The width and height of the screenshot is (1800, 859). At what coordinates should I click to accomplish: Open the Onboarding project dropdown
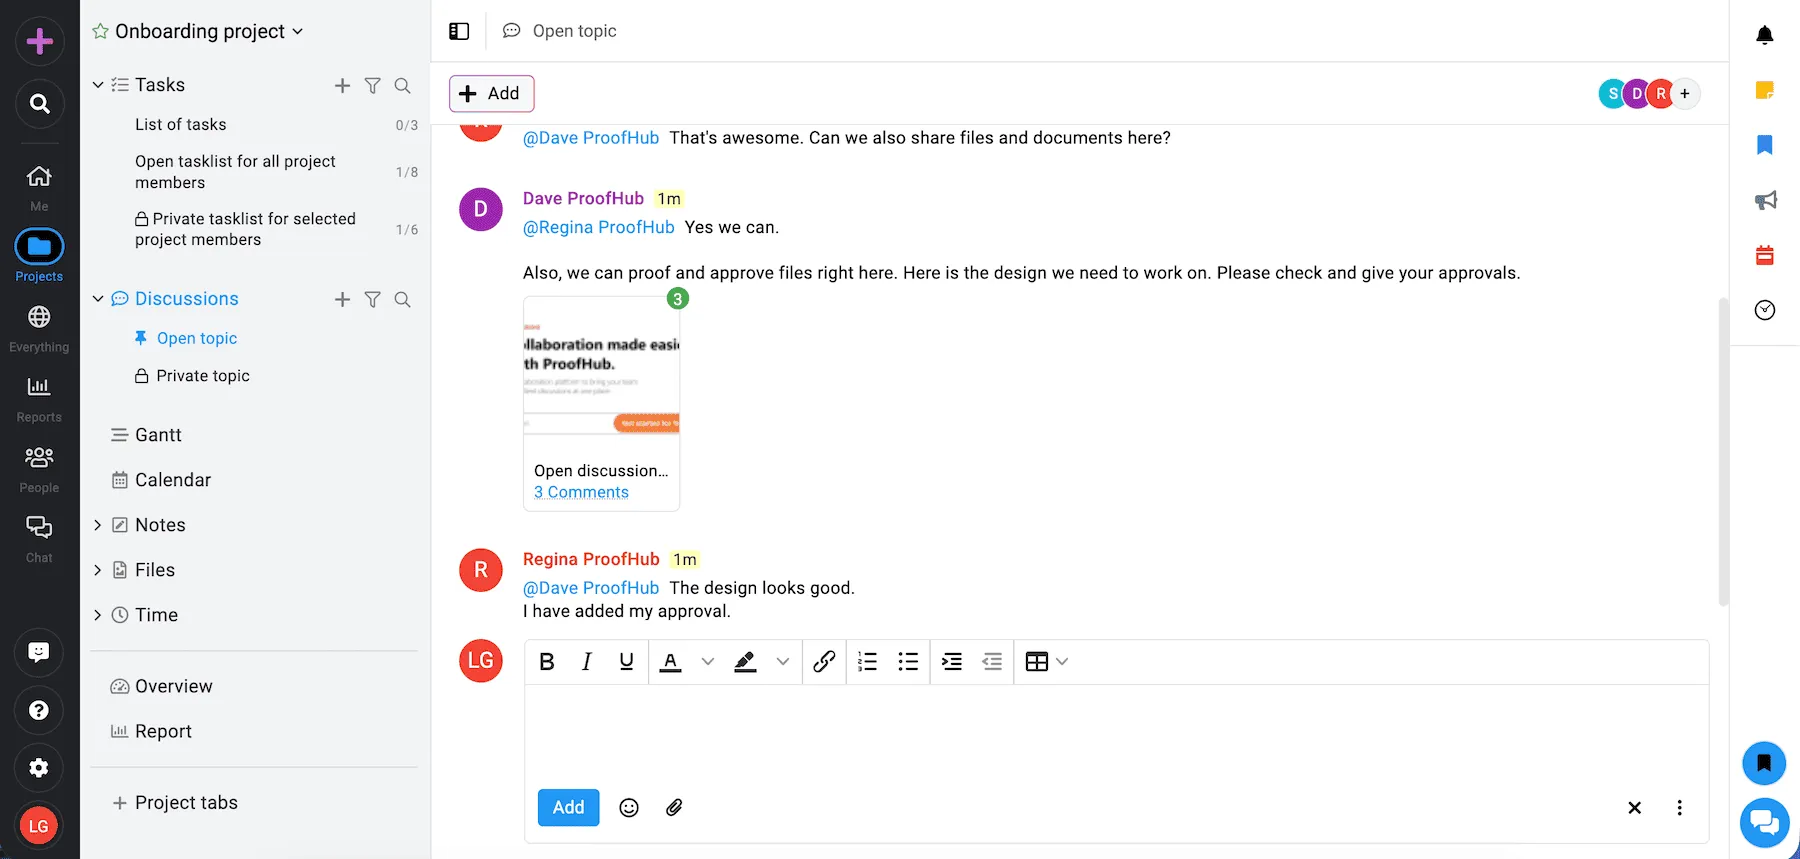(297, 32)
